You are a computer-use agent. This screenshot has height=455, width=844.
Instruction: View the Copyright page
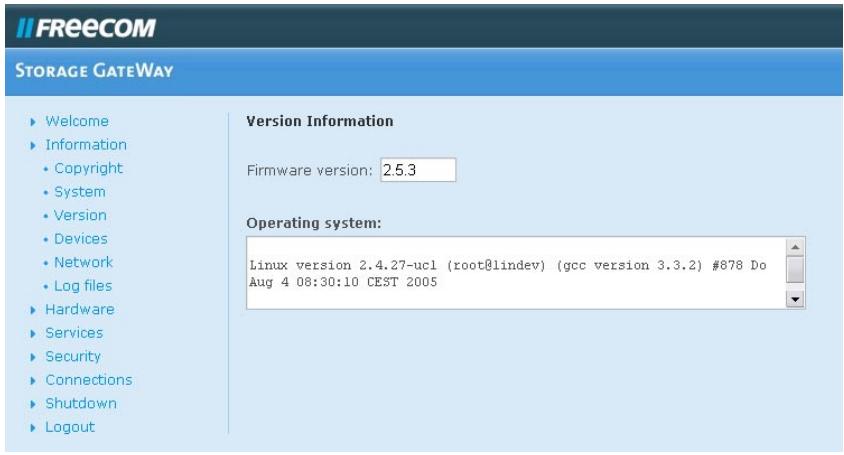(88, 169)
